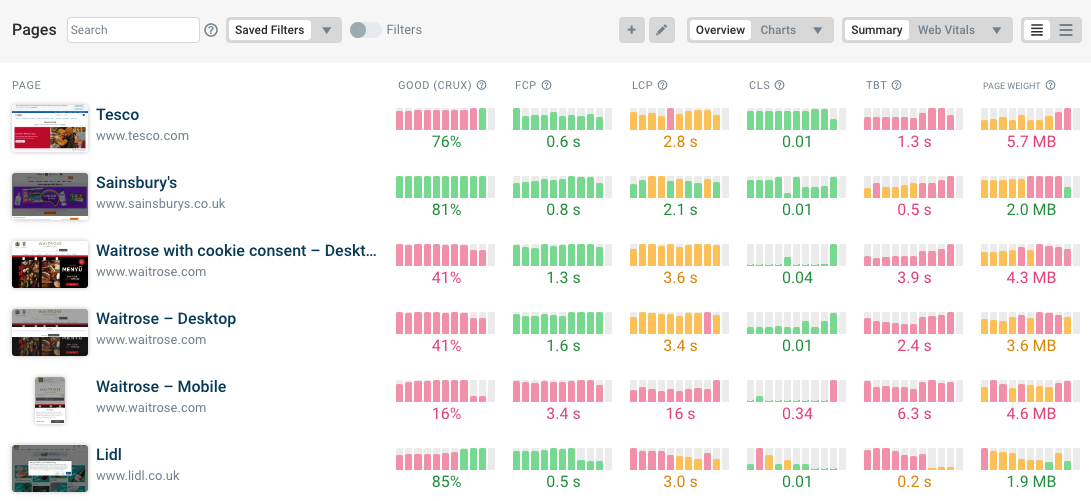The image size is (1091, 501).
Task: Click Lidl CrUX value 85%
Action: pos(446,482)
